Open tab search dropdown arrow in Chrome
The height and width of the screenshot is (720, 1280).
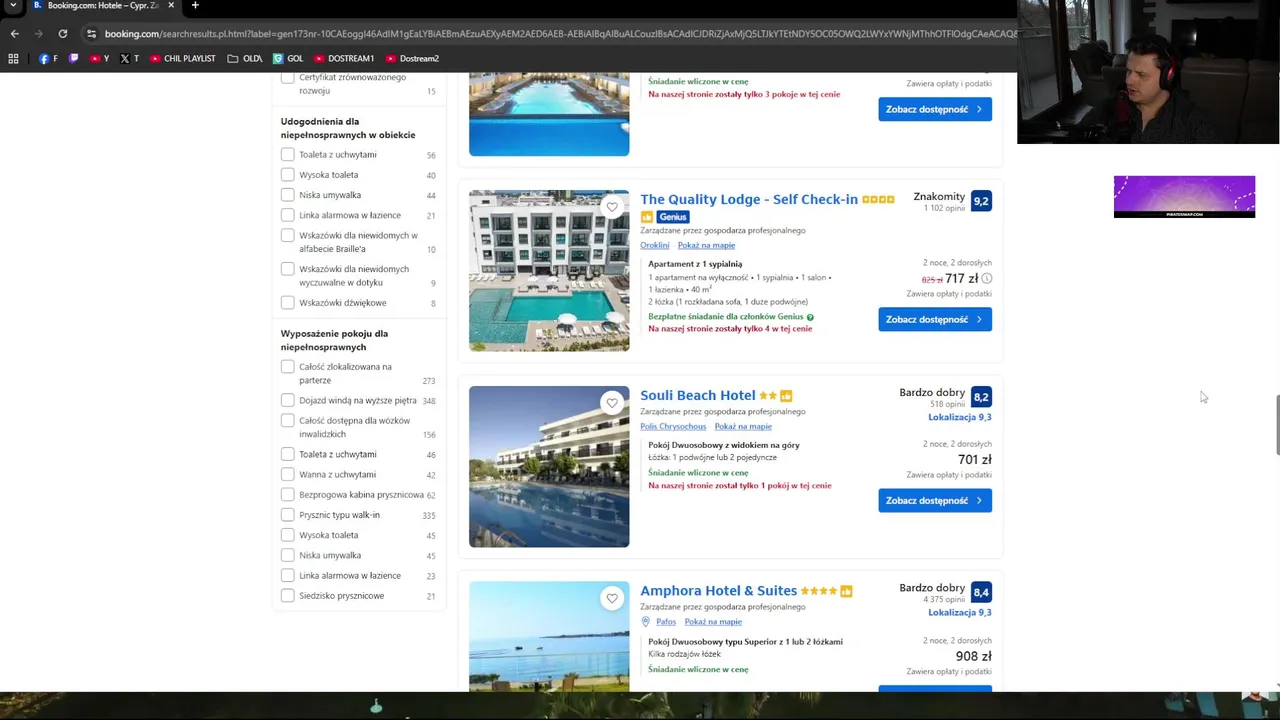click(x=13, y=6)
